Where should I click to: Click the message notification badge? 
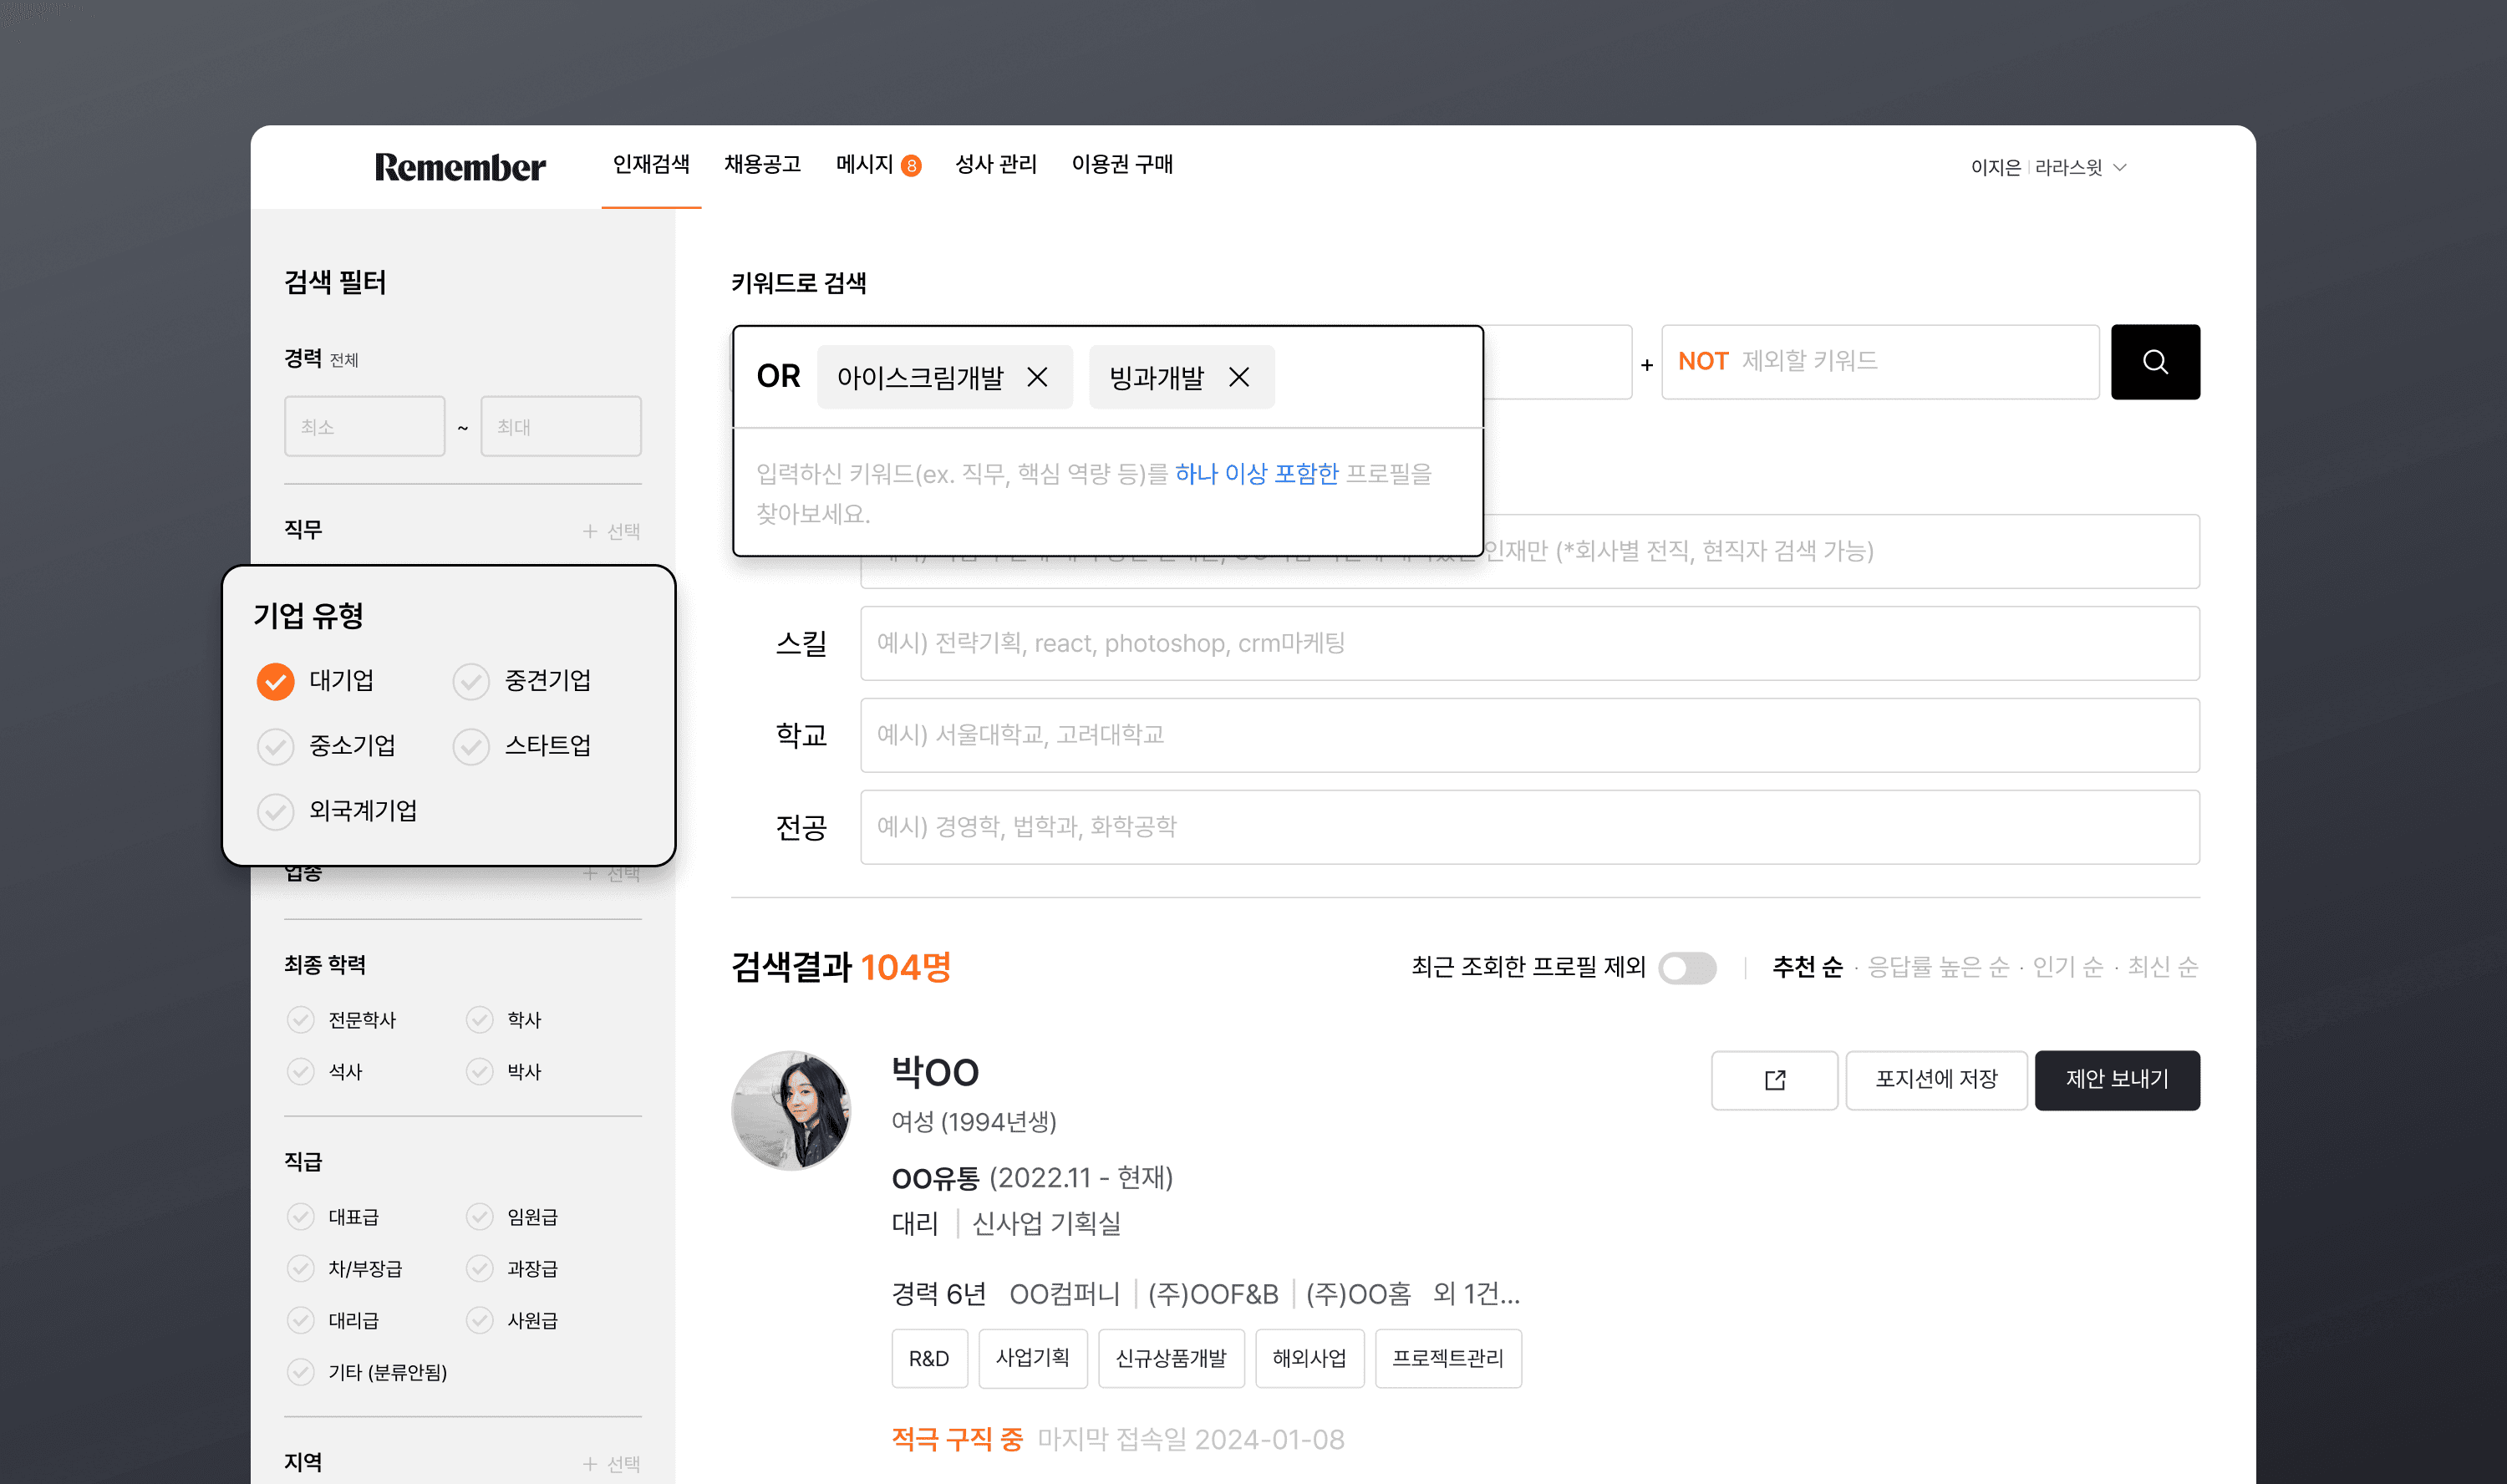910,166
